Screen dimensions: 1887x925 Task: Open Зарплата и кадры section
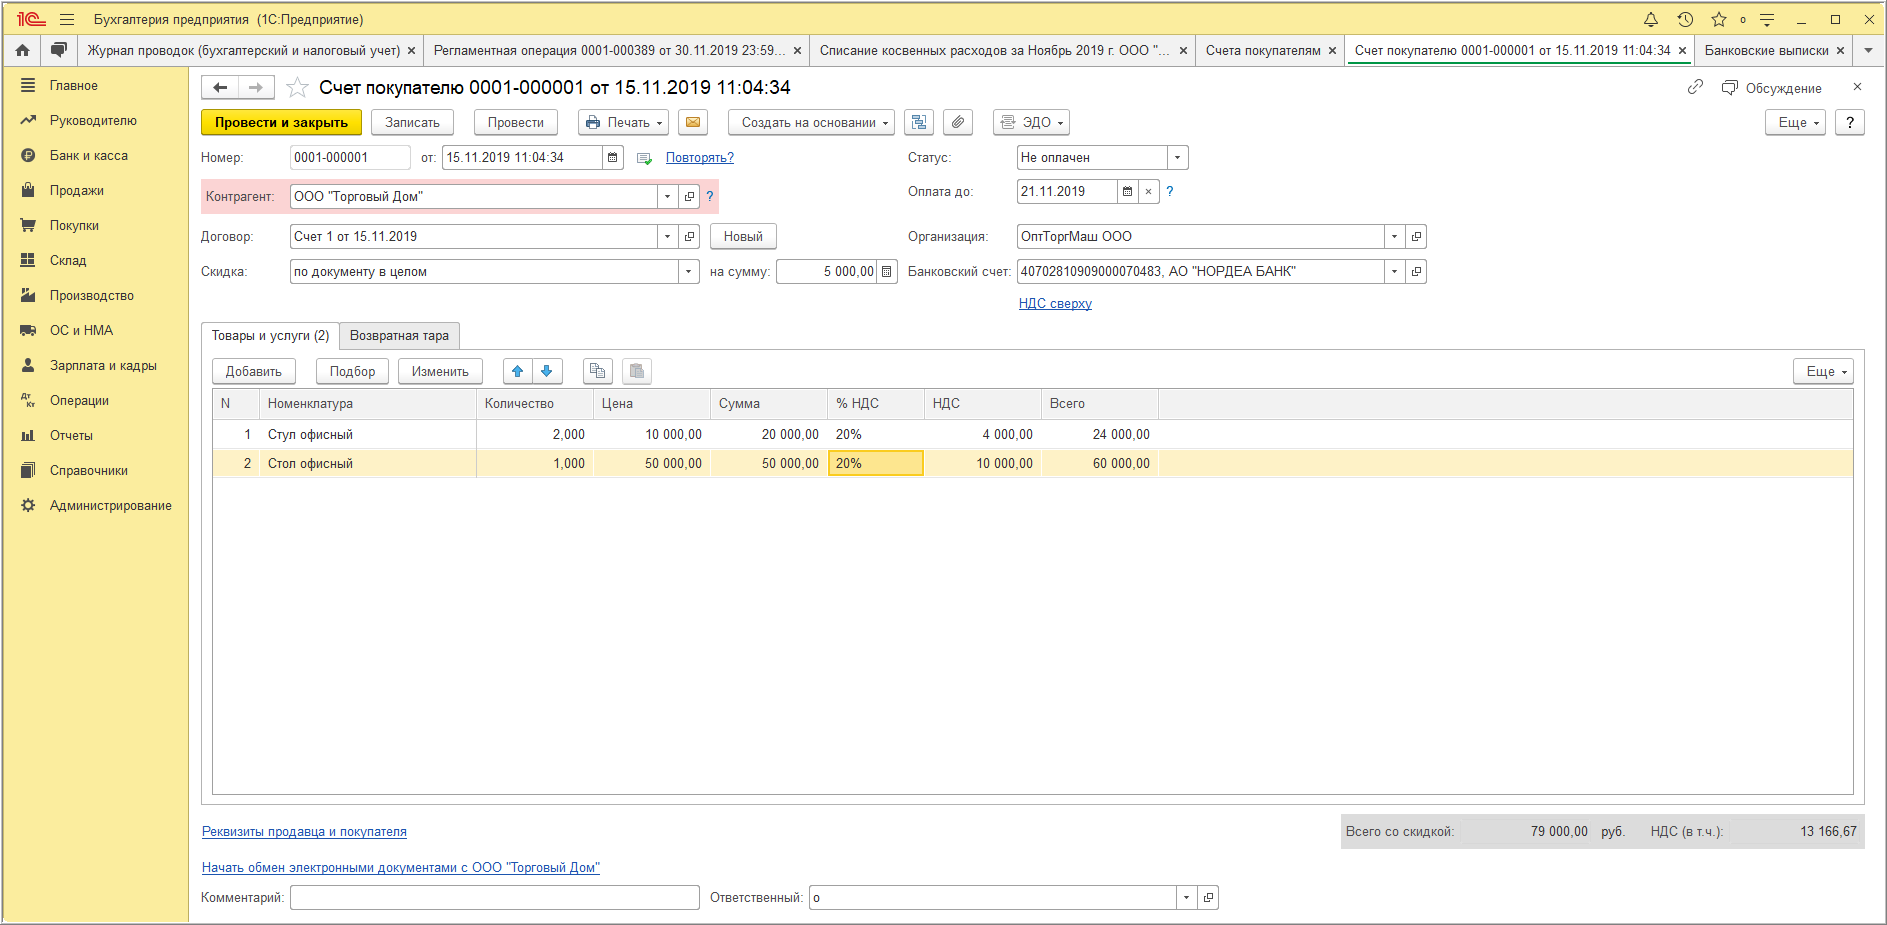(103, 365)
